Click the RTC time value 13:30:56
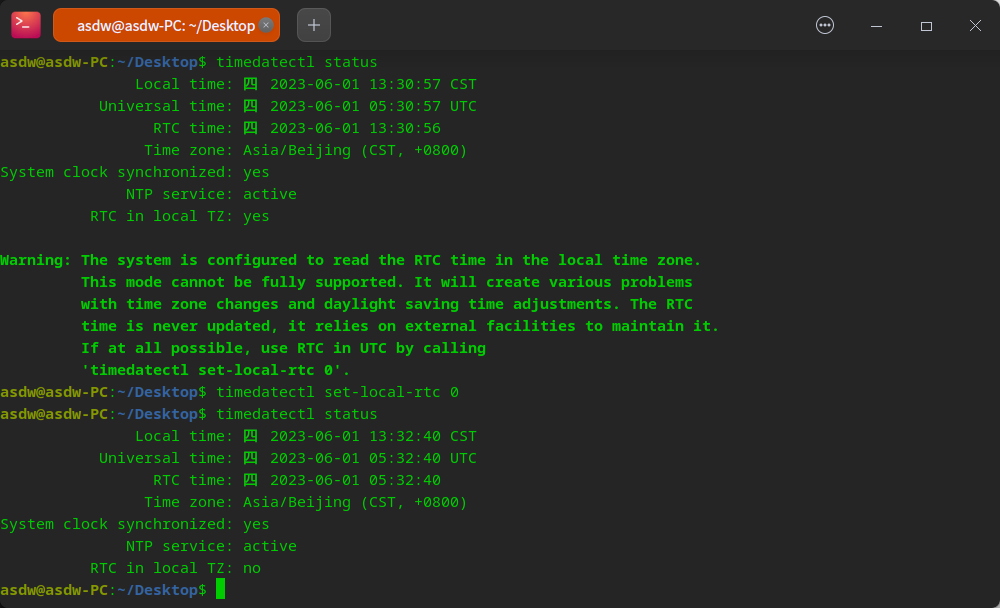Screen dimensions: 1000x608 pos(355,128)
